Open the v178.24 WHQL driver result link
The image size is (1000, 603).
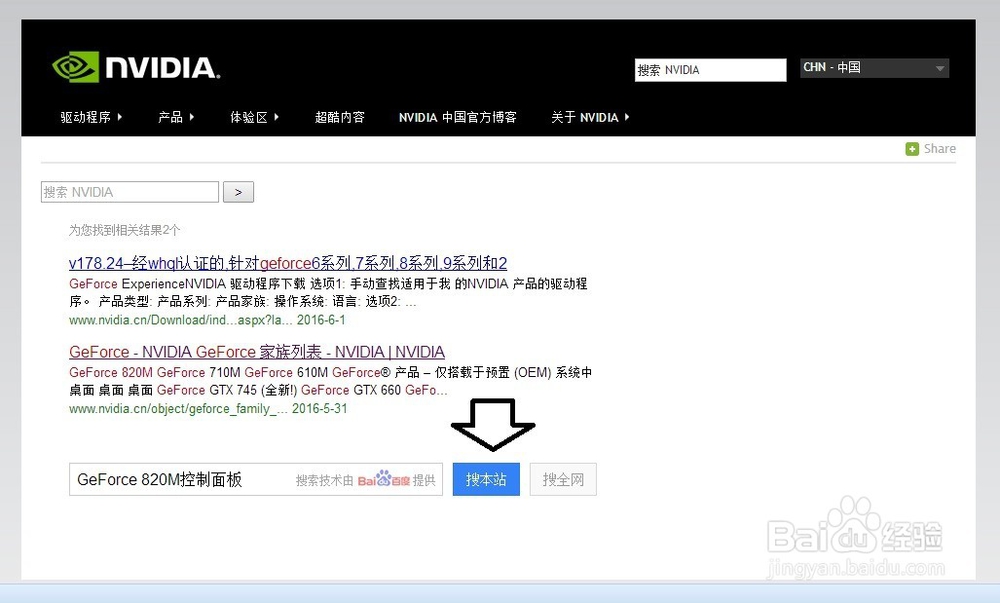[x=288, y=263]
